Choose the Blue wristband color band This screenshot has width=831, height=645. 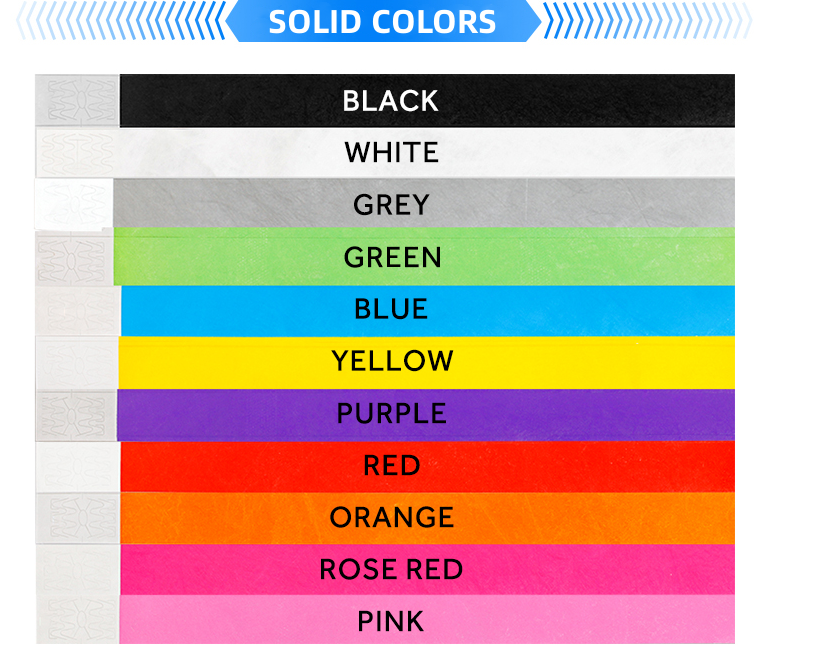coord(427,309)
